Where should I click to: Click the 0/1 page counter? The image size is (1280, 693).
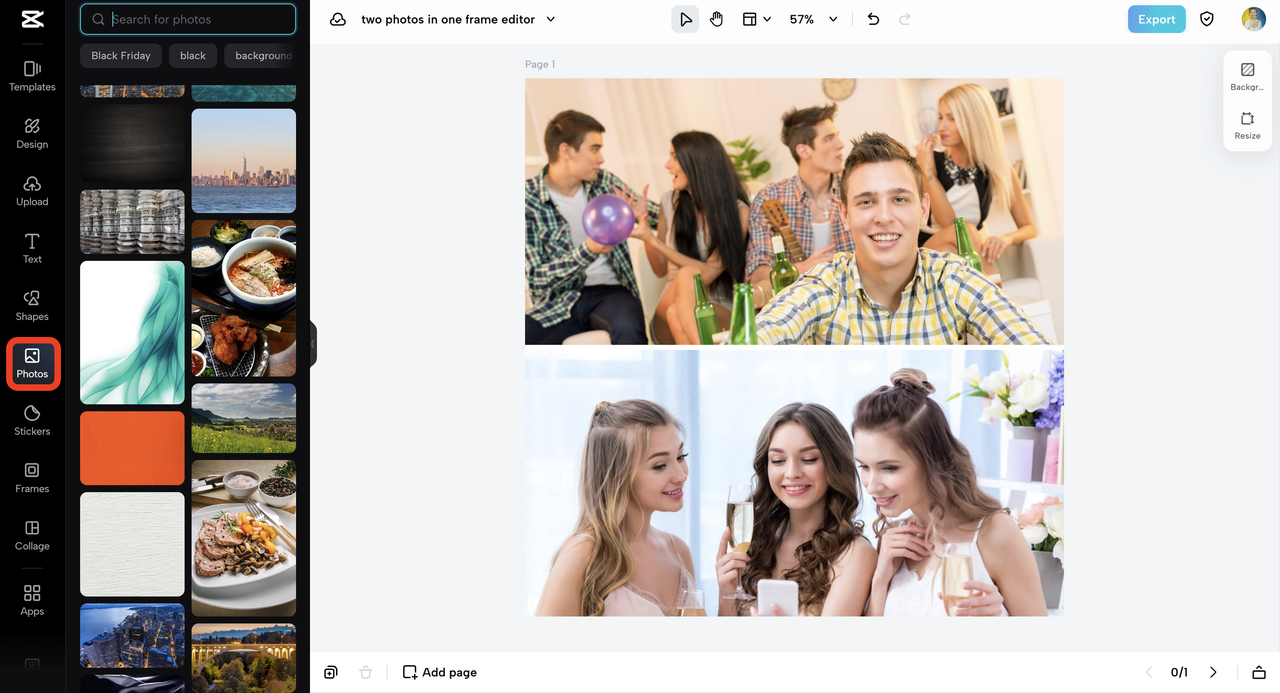[x=1179, y=672]
